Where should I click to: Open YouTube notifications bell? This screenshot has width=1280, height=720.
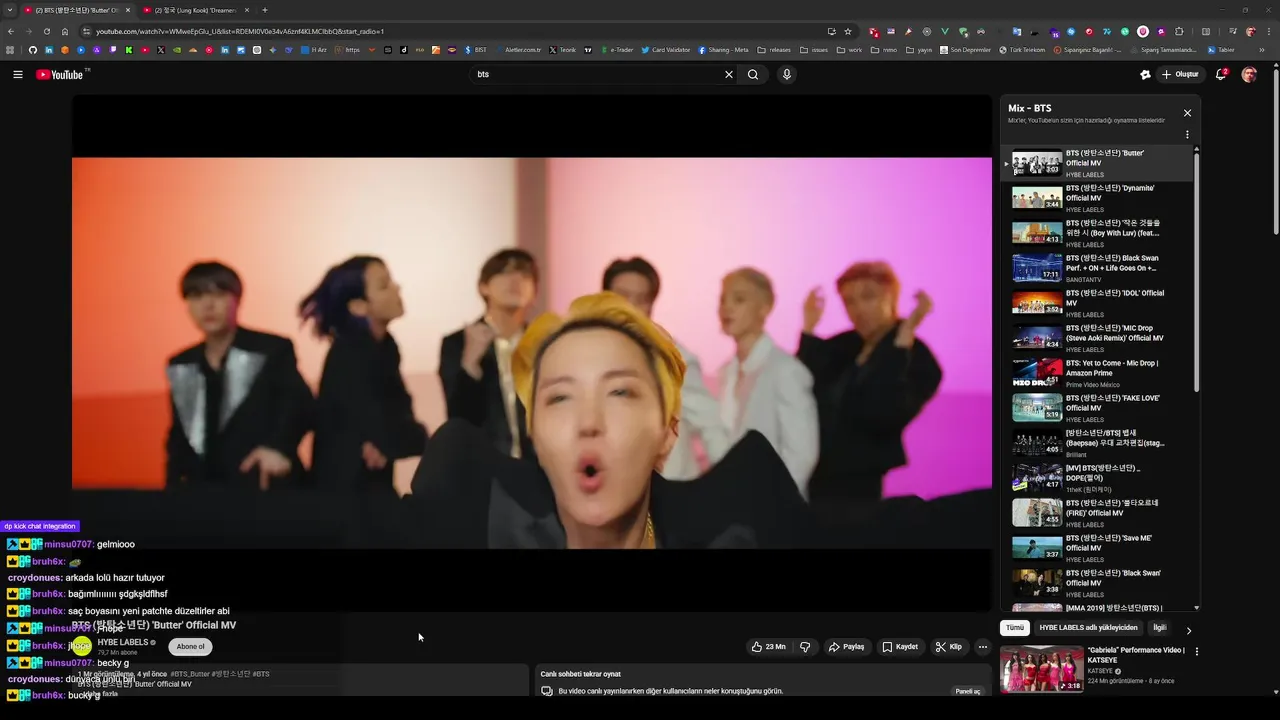(x=1222, y=74)
